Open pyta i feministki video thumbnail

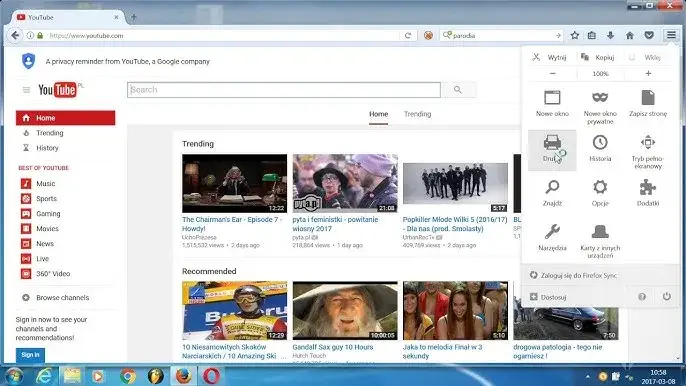[x=345, y=183]
